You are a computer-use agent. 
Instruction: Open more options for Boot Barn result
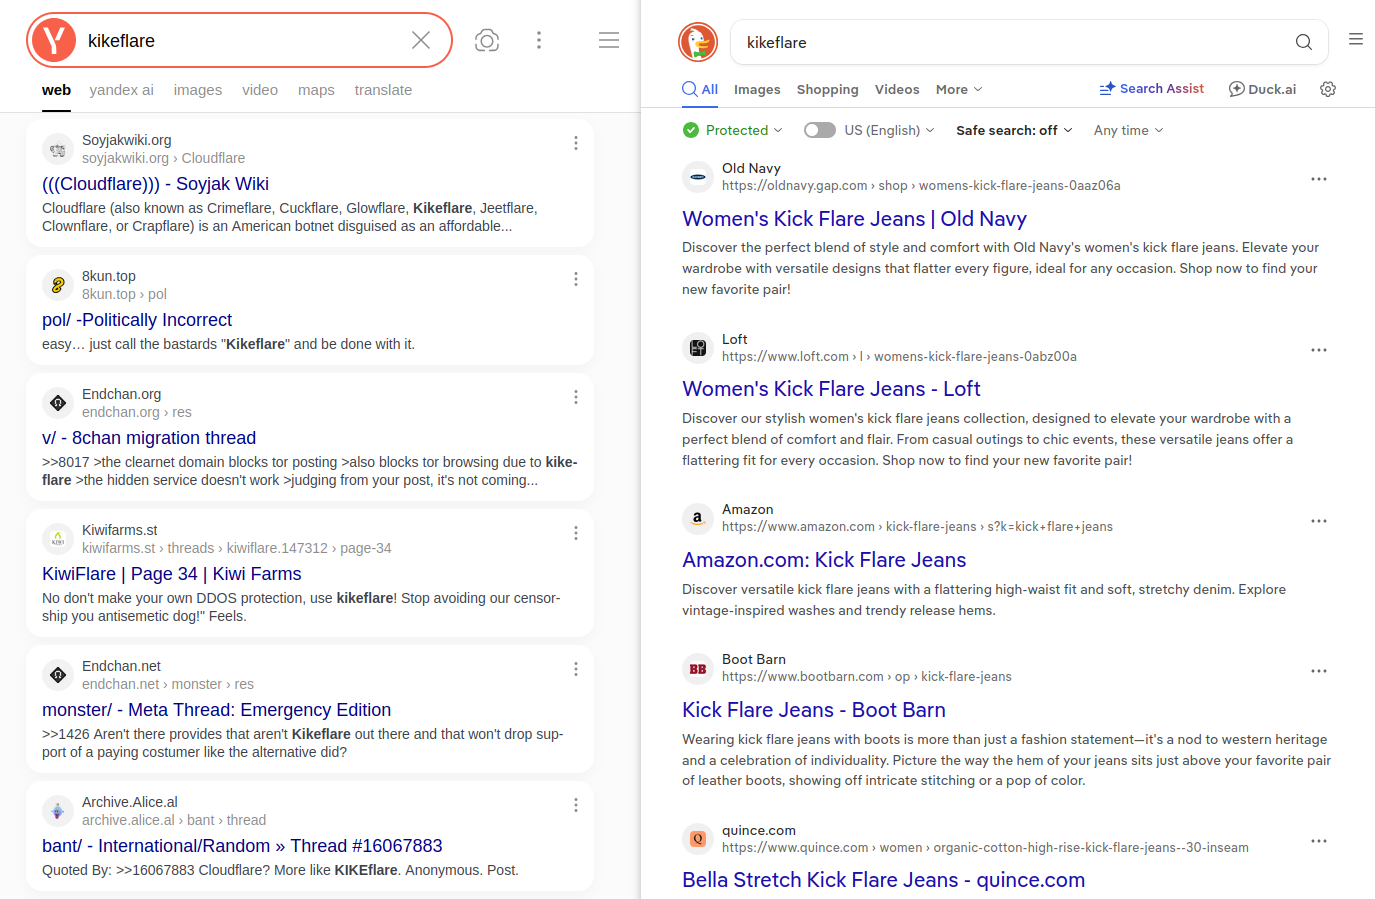pos(1319,671)
